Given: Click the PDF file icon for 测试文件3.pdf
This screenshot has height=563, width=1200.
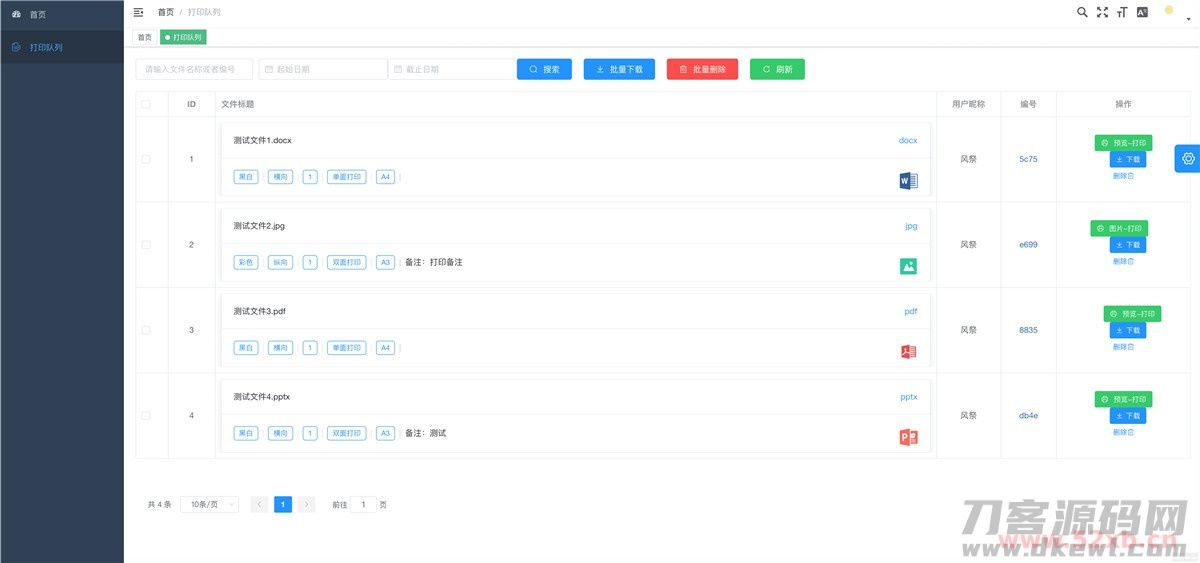Looking at the screenshot, I should click(x=908, y=352).
